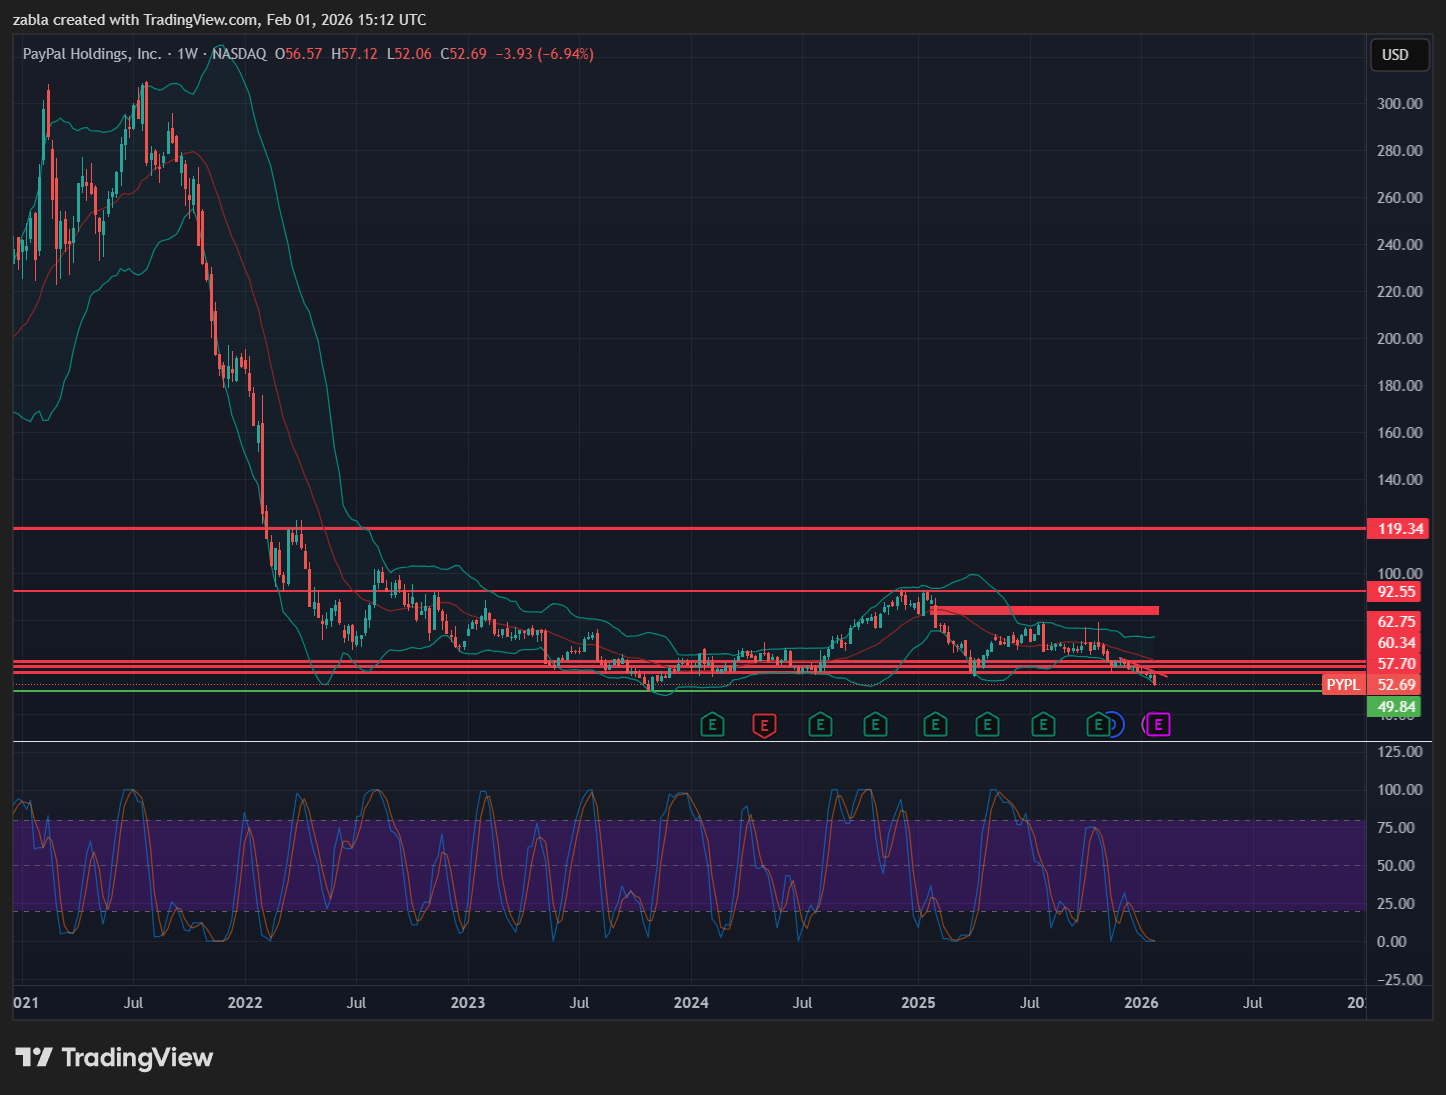1446x1095 pixels.
Task: Select the green 49.84 price label
Action: click(1397, 707)
